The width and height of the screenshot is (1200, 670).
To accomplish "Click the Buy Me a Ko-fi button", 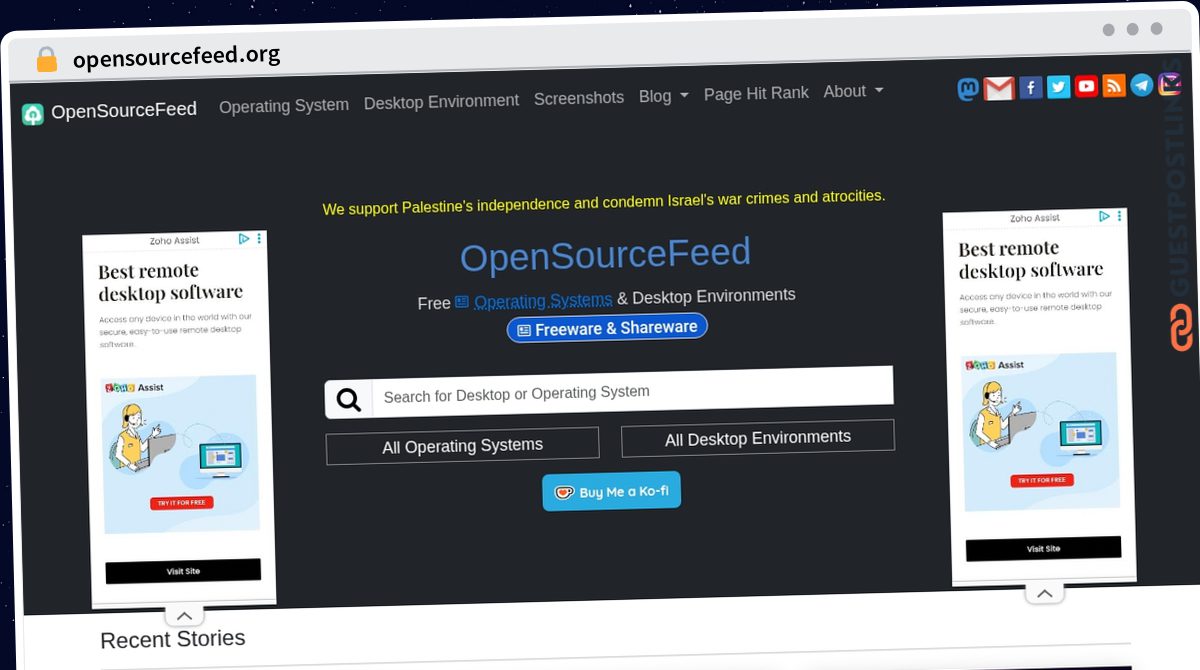I will pyautogui.click(x=612, y=491).
